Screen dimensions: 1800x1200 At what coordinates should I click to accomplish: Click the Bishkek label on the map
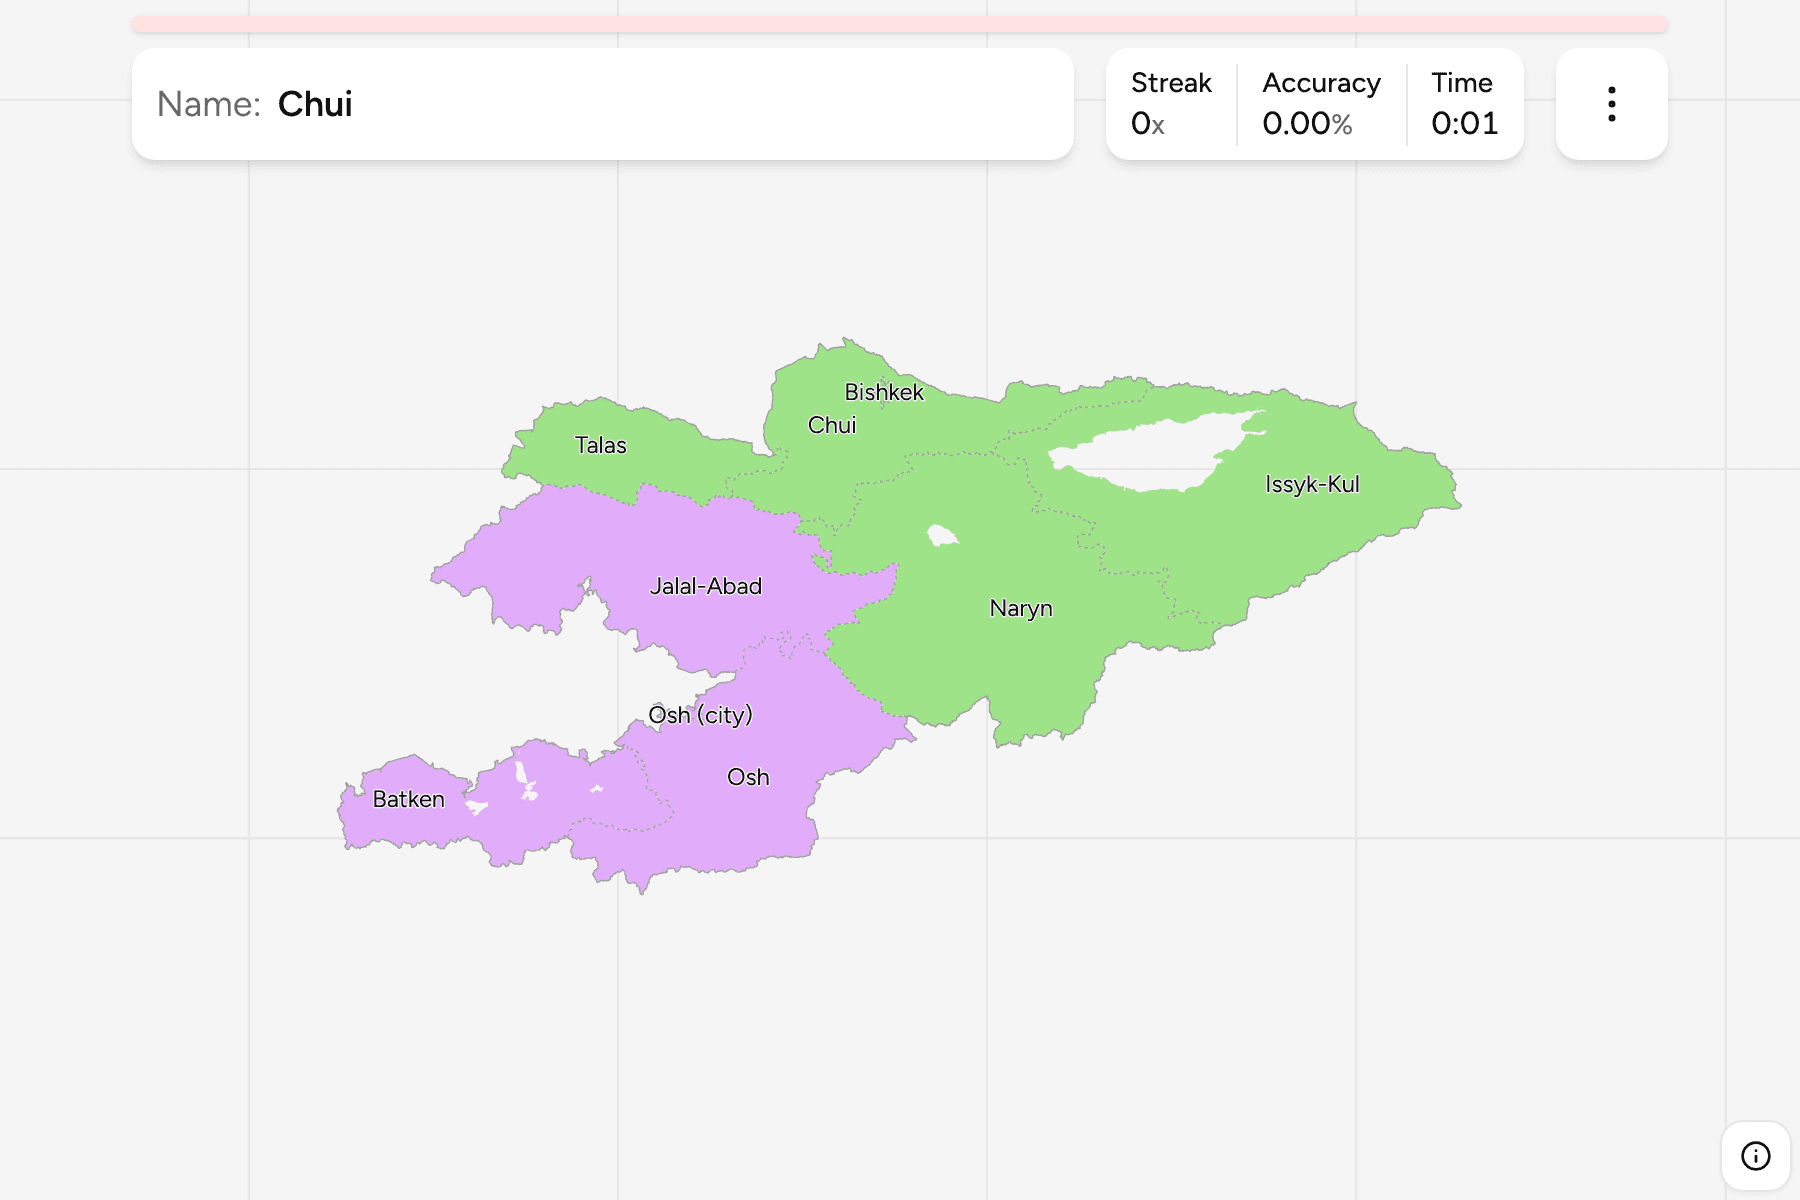(884, 392)
